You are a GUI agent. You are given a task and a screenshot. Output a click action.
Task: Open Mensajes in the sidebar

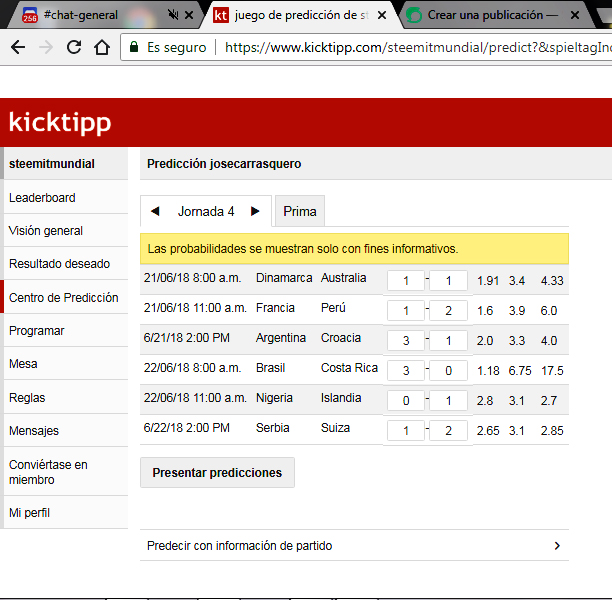click(x=66, y=431)
